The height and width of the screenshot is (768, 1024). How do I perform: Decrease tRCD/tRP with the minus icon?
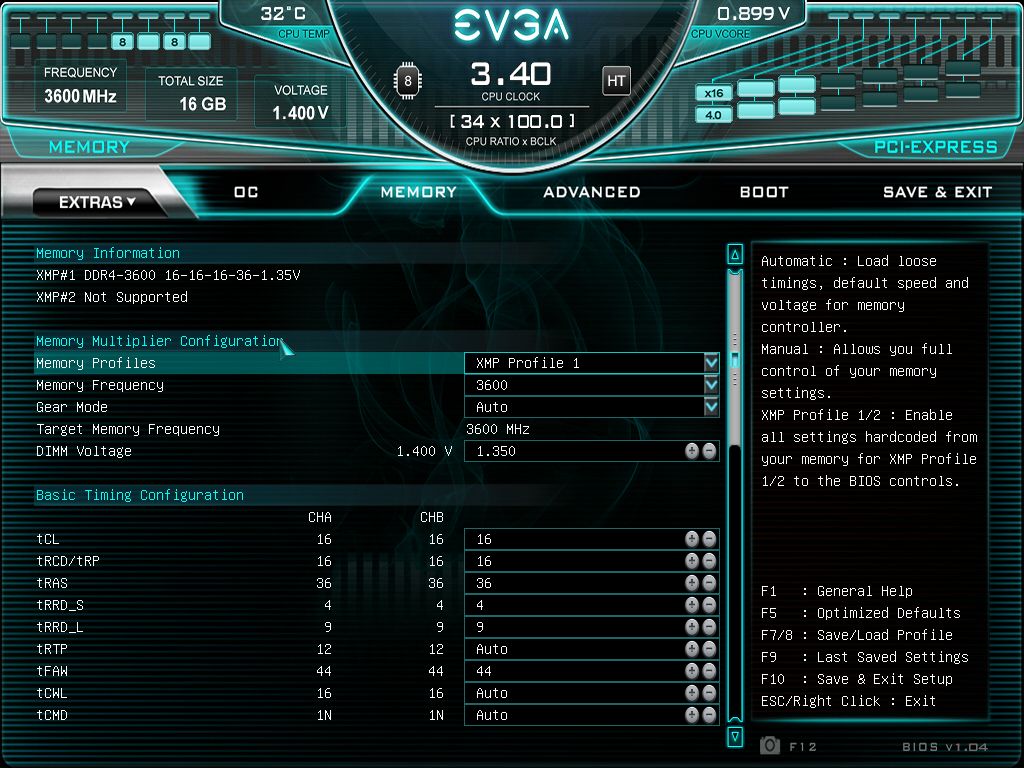coord(709,561)
